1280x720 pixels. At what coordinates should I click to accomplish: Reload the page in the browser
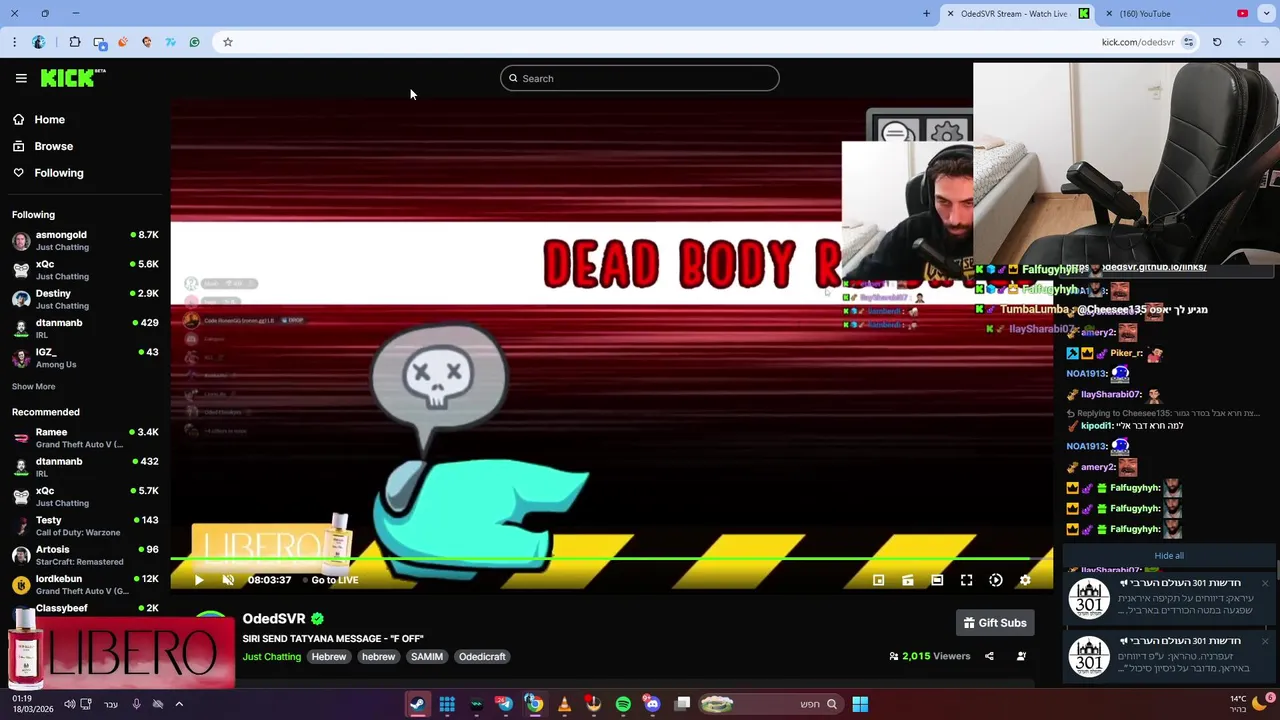[x=1217, y=42]
